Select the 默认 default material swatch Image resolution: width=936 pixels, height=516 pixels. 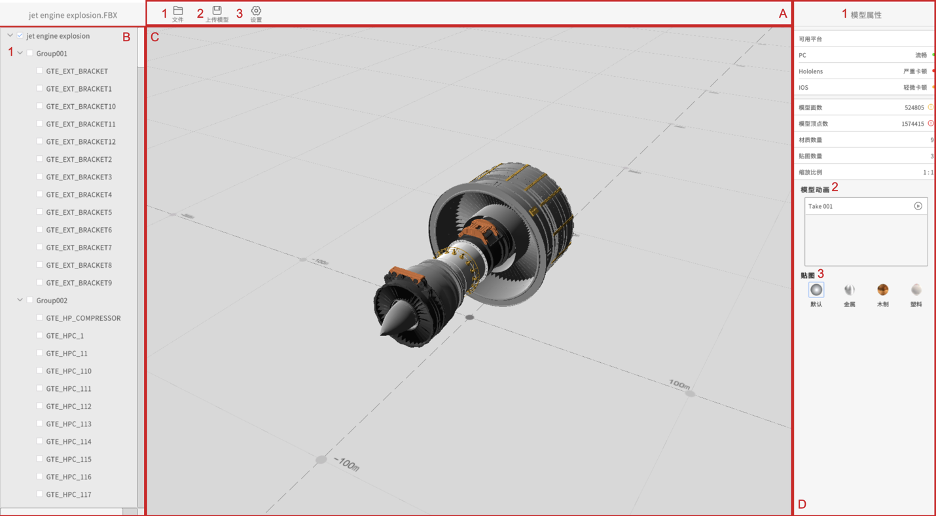tap(816, 290)
